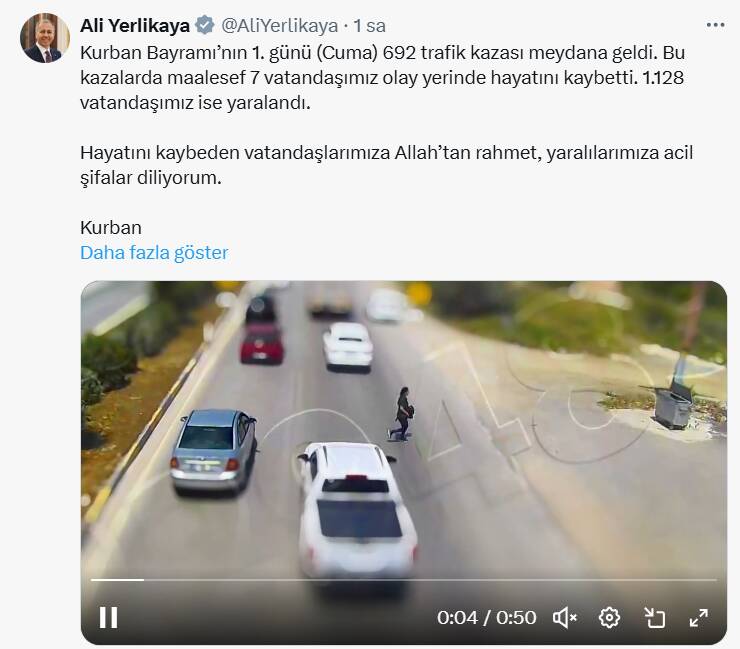Click the tweet's first paragraph text
The width and height of the screenshot is (740, 649).
click(x=382, y=77)
